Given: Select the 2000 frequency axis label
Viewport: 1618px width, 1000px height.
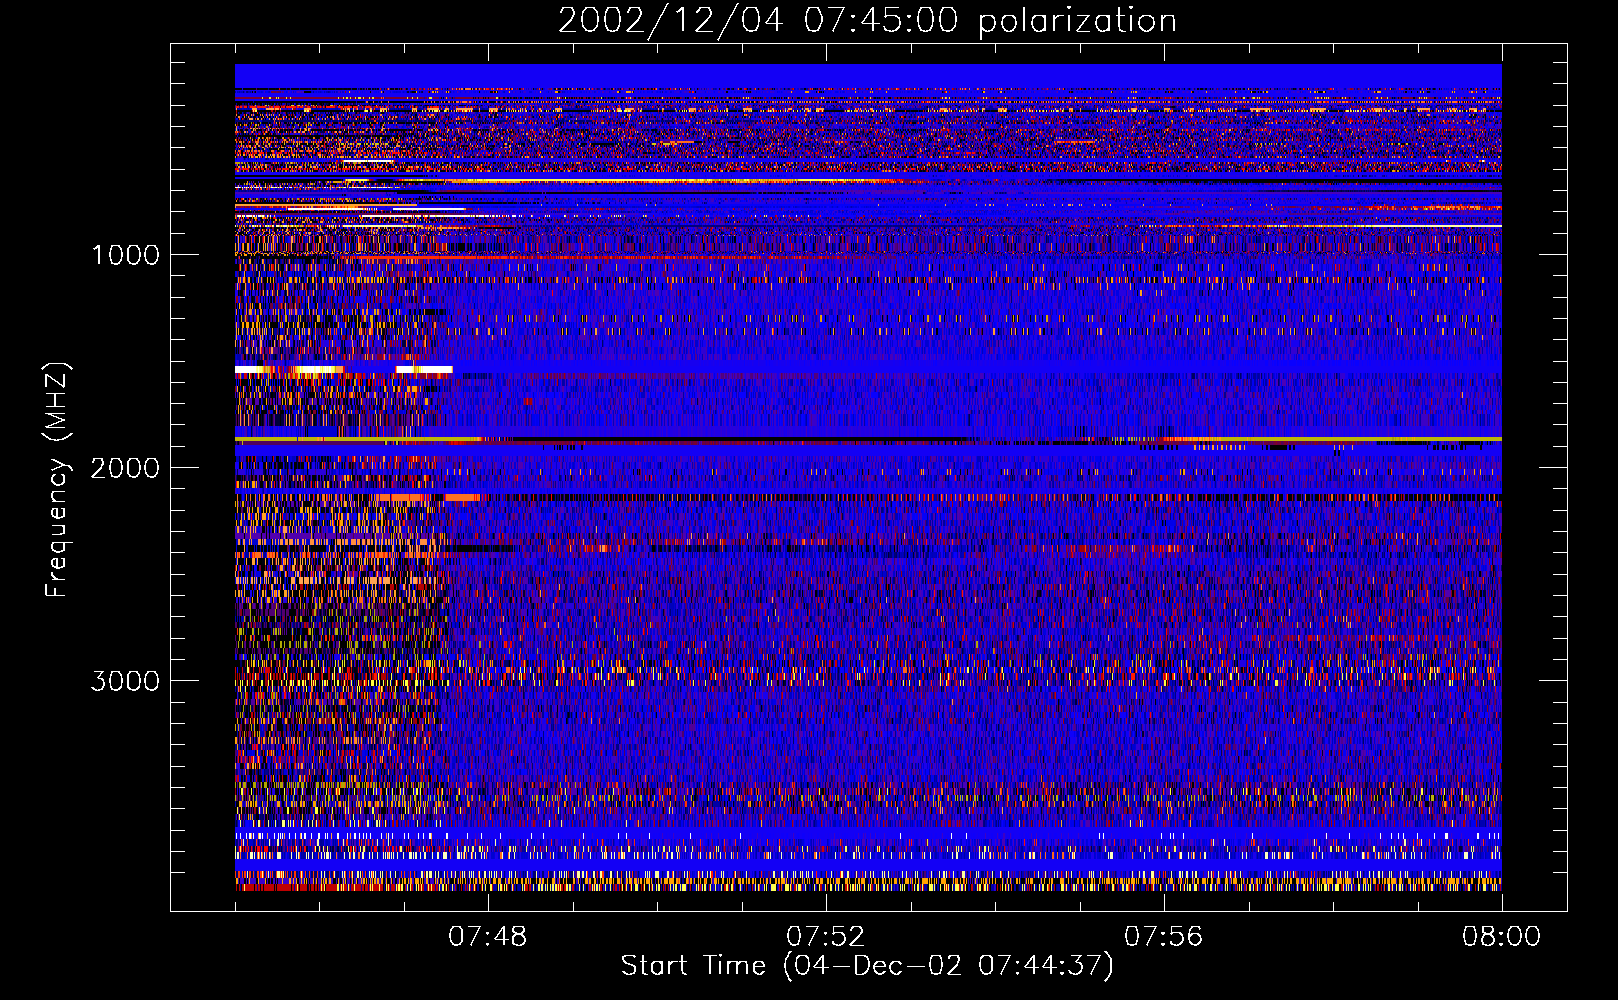Looking at the screenshot, I should [x=125, y=468].
